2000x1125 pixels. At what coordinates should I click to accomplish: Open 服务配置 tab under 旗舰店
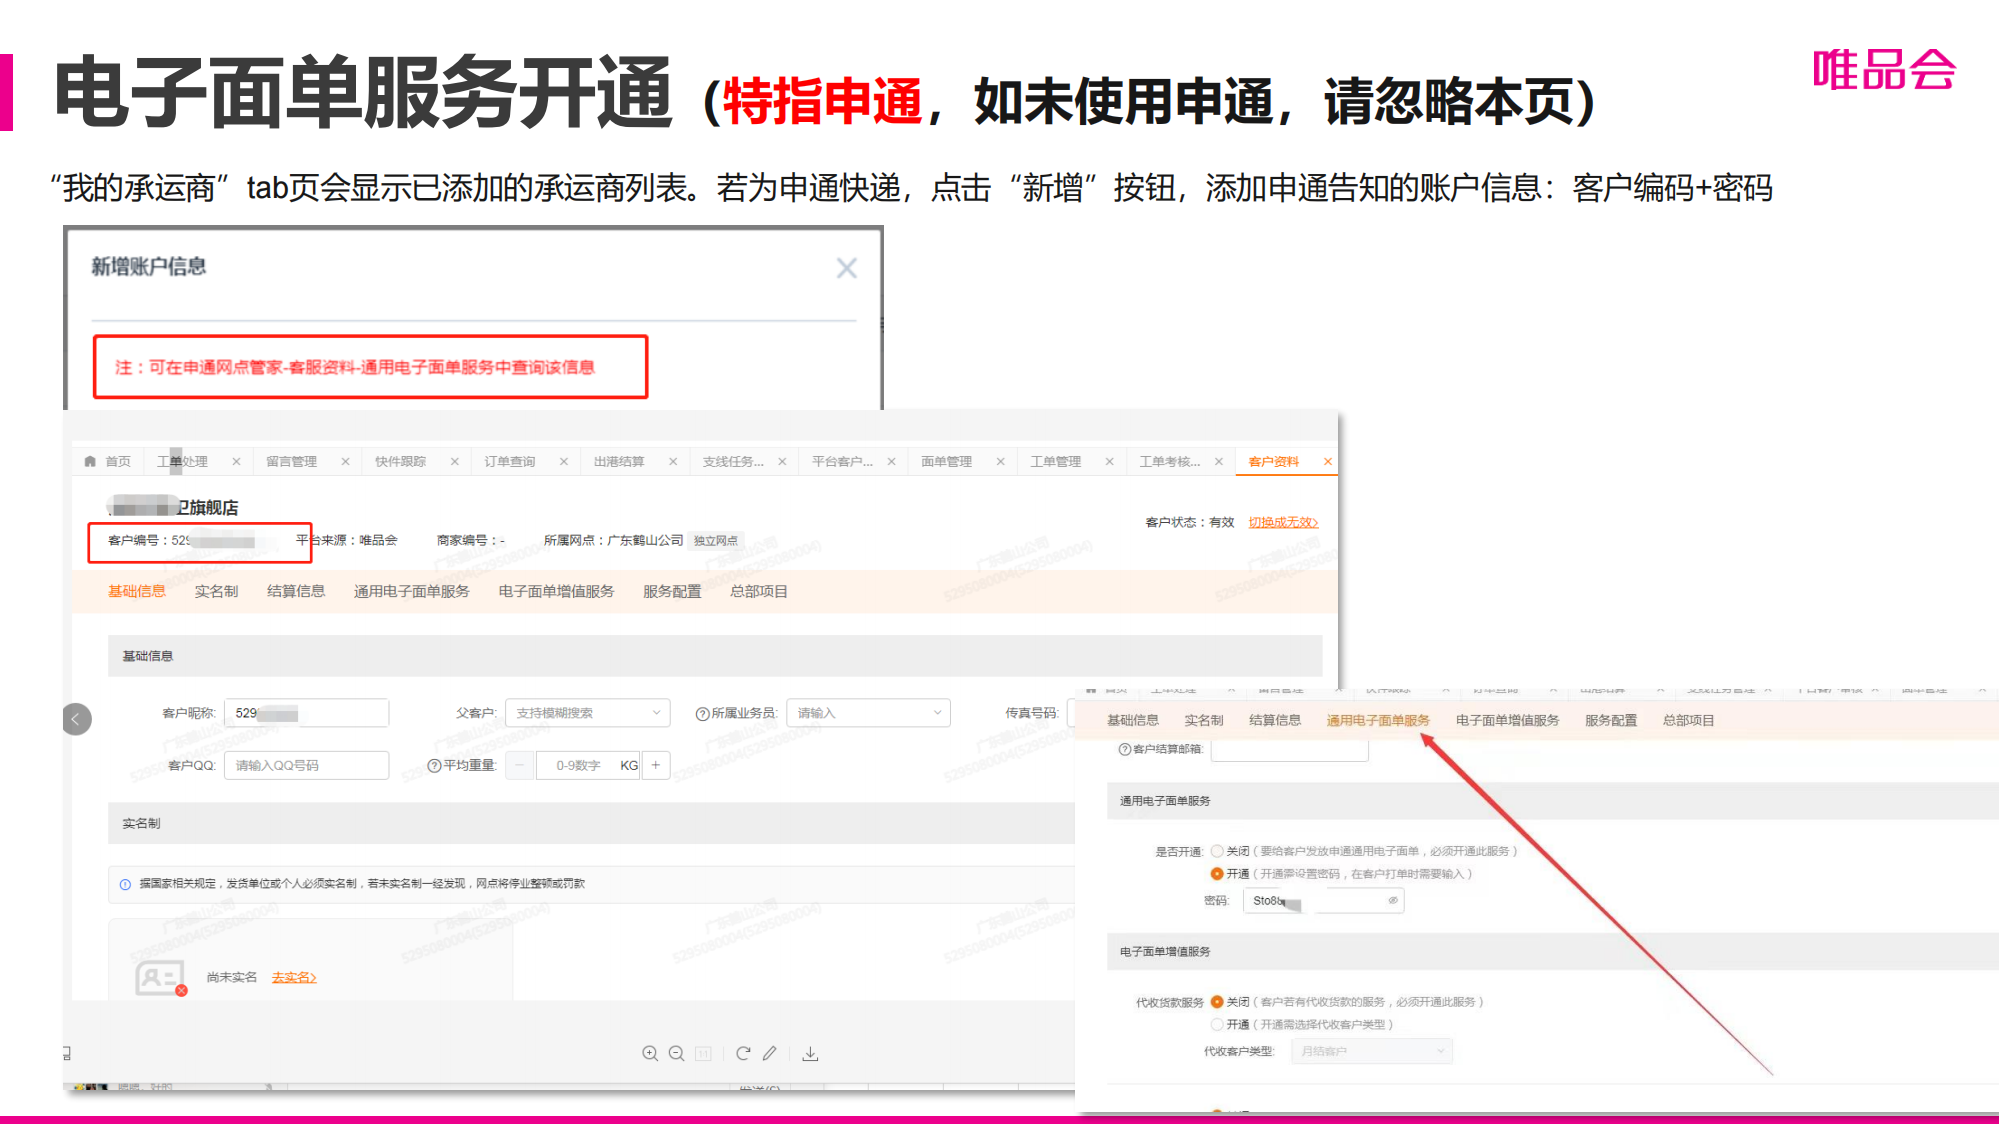pos(672,591)
